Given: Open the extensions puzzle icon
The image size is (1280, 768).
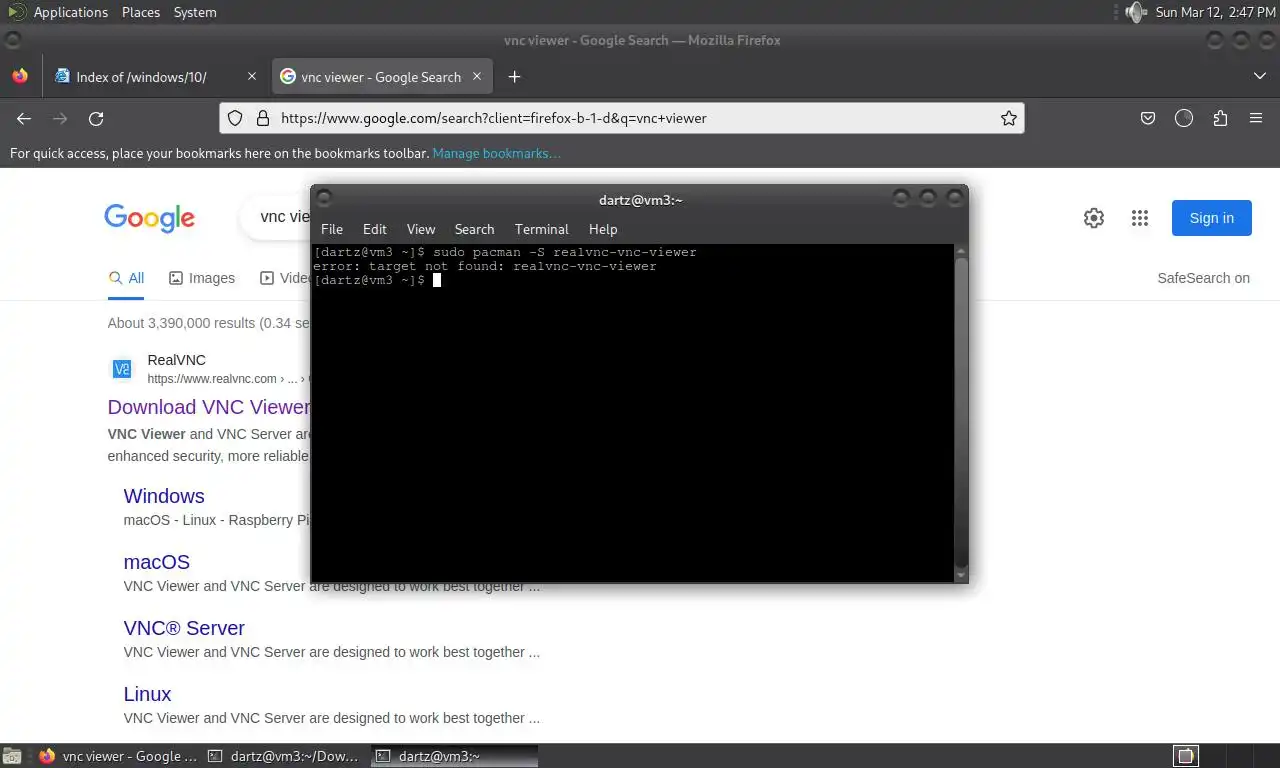Looking at the screenshot, I should click(x=1220, y=118).
